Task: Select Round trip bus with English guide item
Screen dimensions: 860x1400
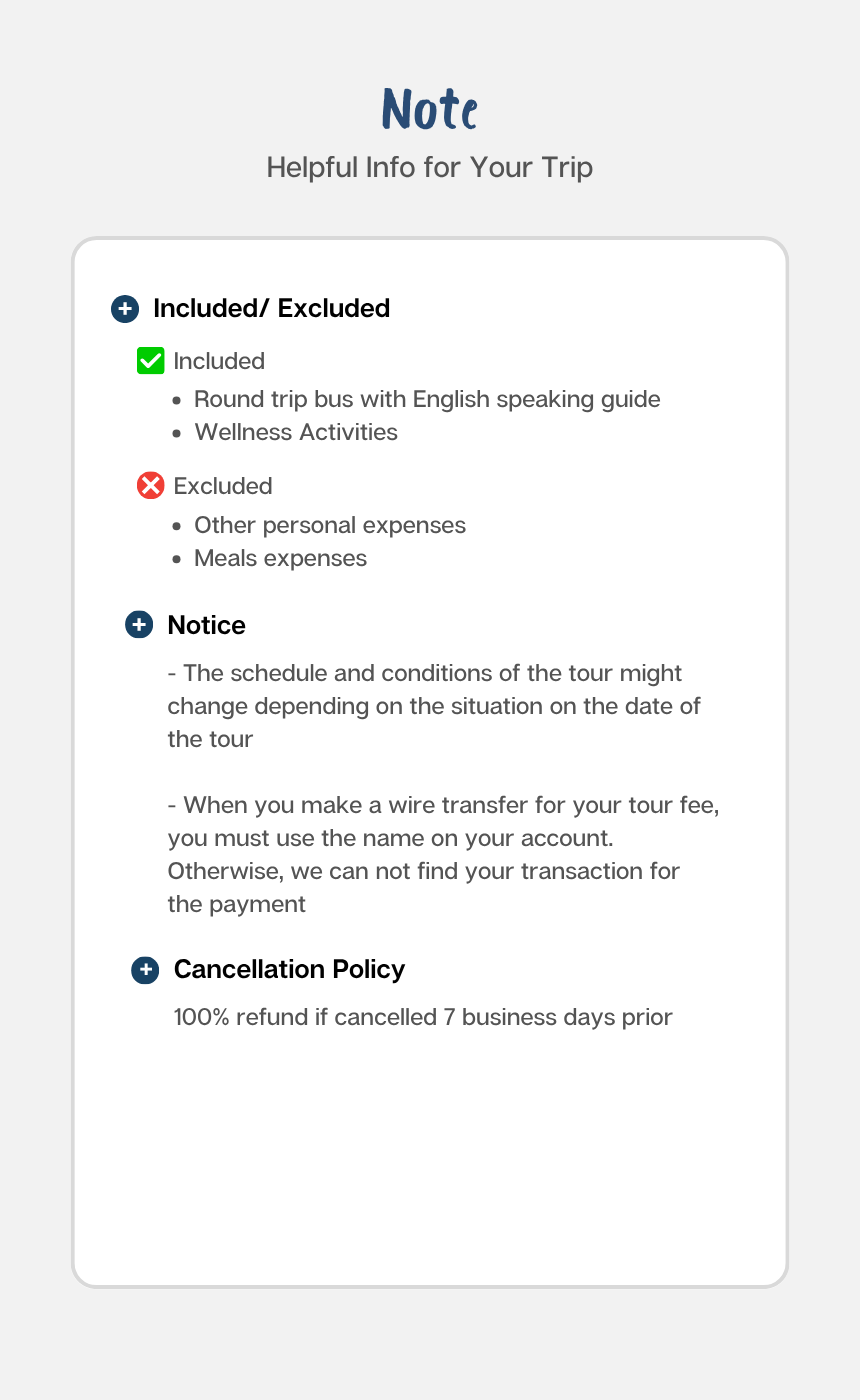Action: click(x=427, y=399)
